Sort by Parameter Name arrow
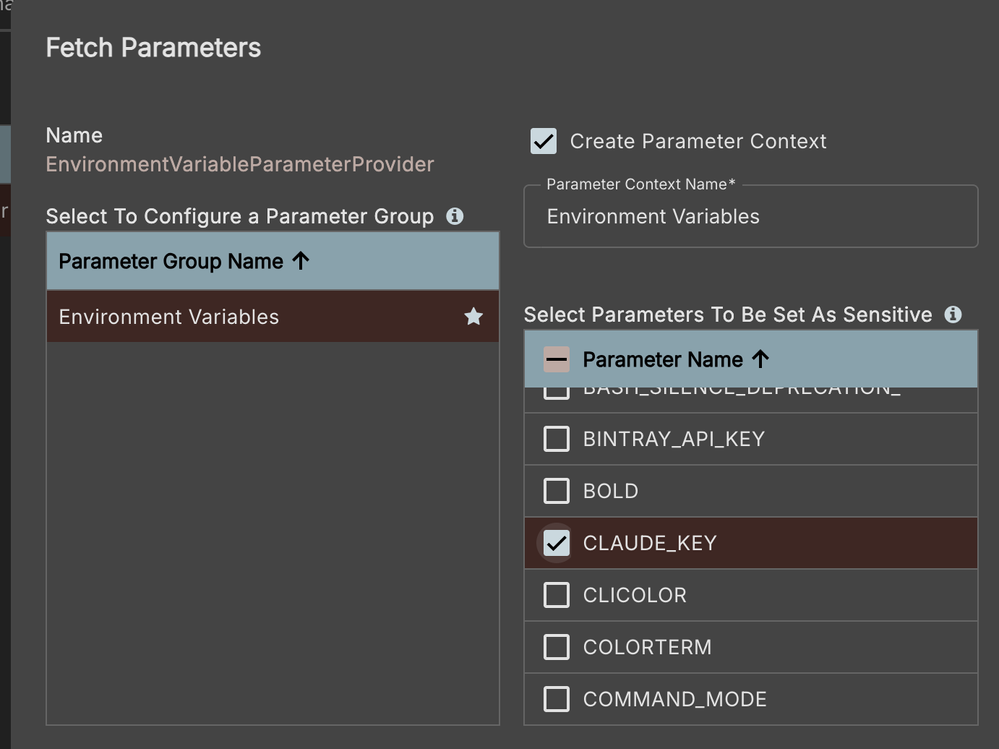The width and height of the screenshot is (999, 749). click(760, 359)
